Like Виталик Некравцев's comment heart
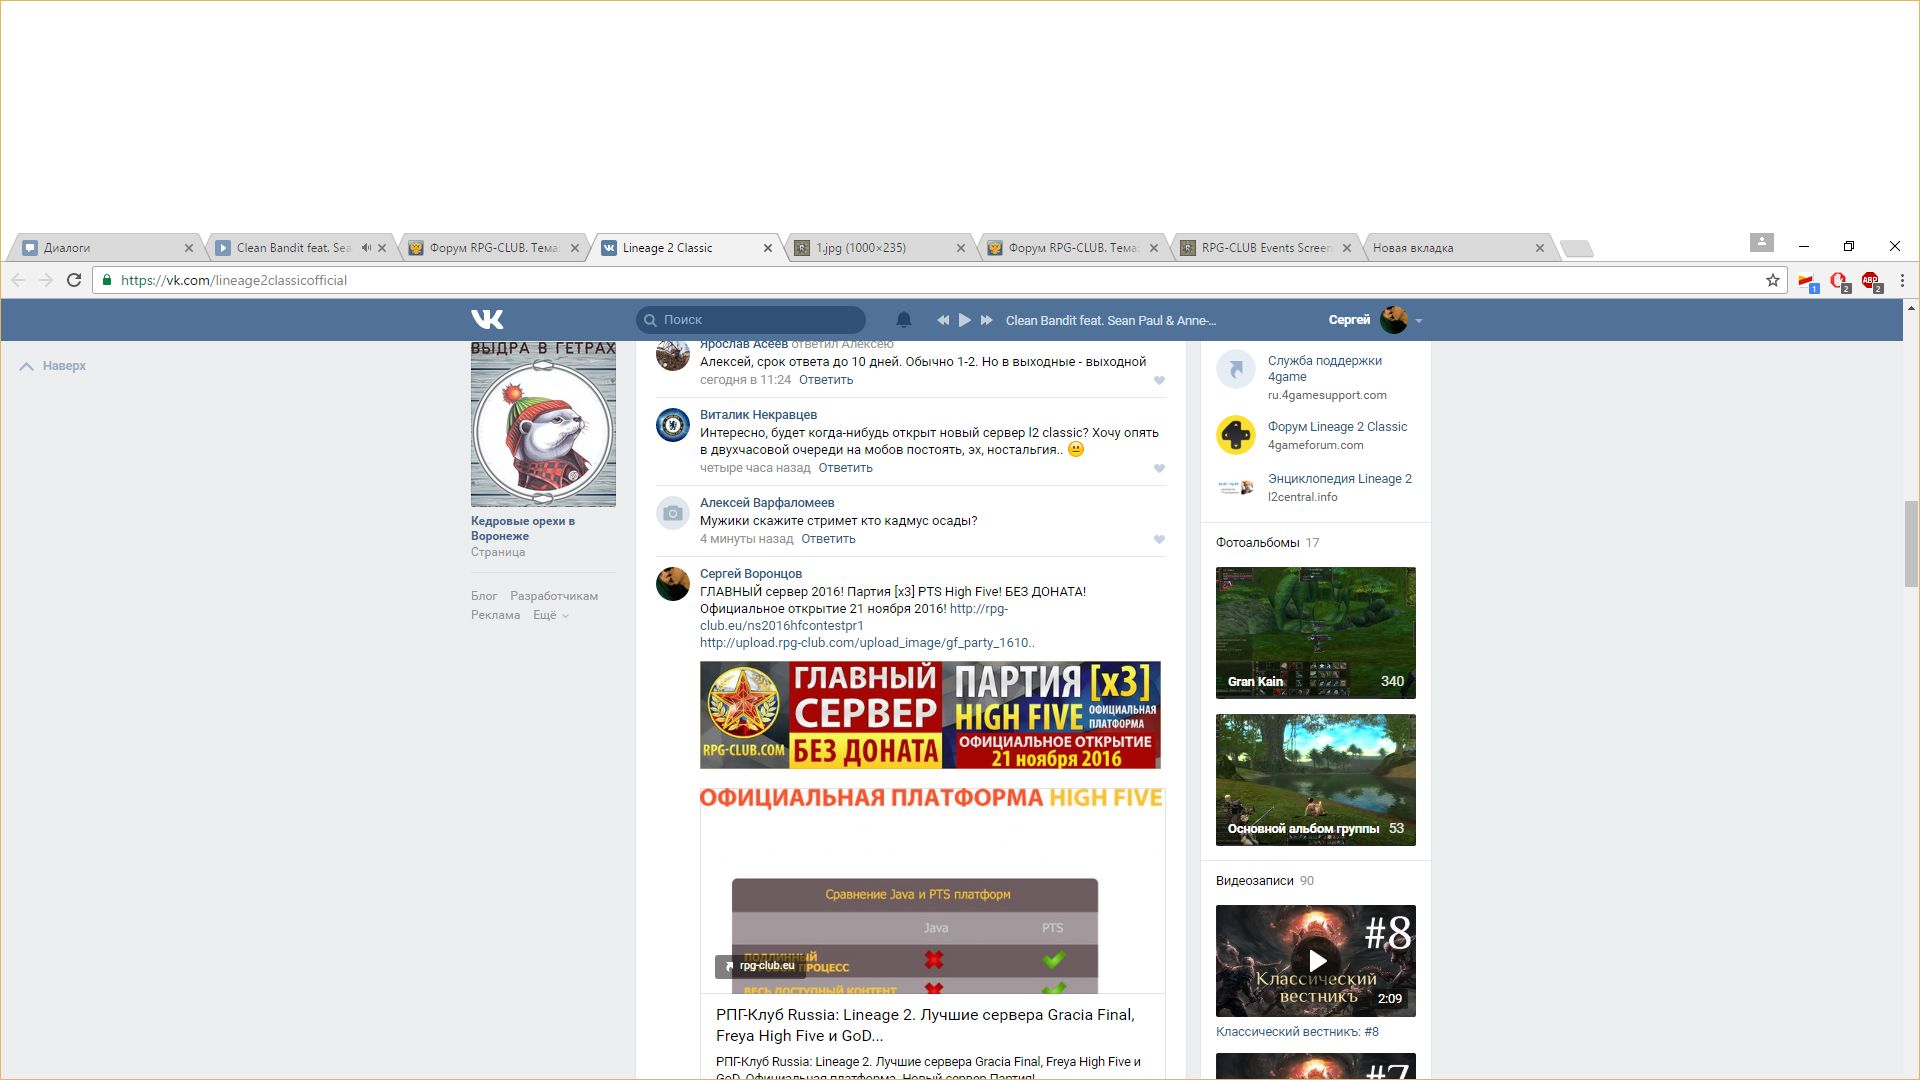The height and width of the screenshot is (1080, 1920). (x=1159, y=468)
